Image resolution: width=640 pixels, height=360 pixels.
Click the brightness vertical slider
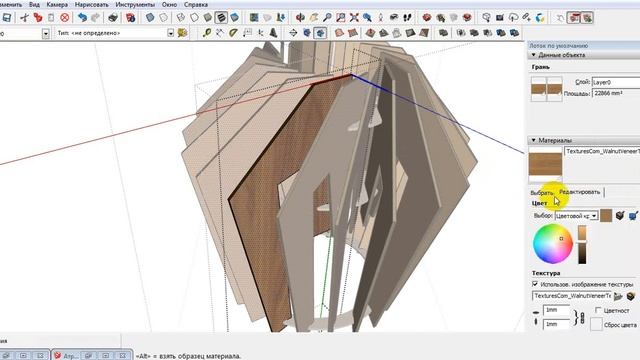coord(582,244)
